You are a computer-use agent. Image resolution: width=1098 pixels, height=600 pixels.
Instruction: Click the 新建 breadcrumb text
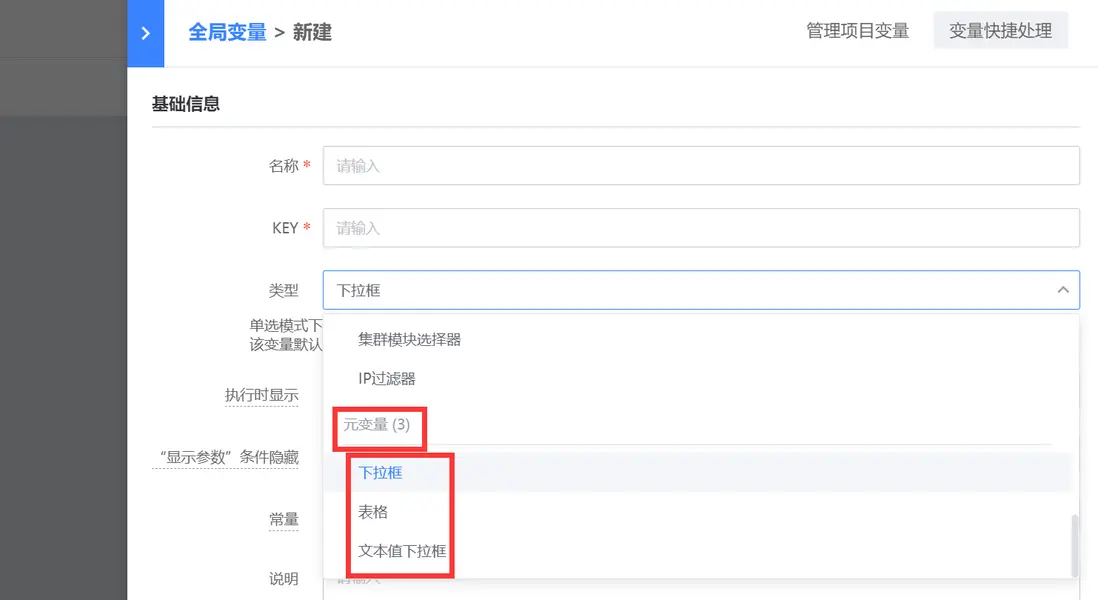point(312,32)
